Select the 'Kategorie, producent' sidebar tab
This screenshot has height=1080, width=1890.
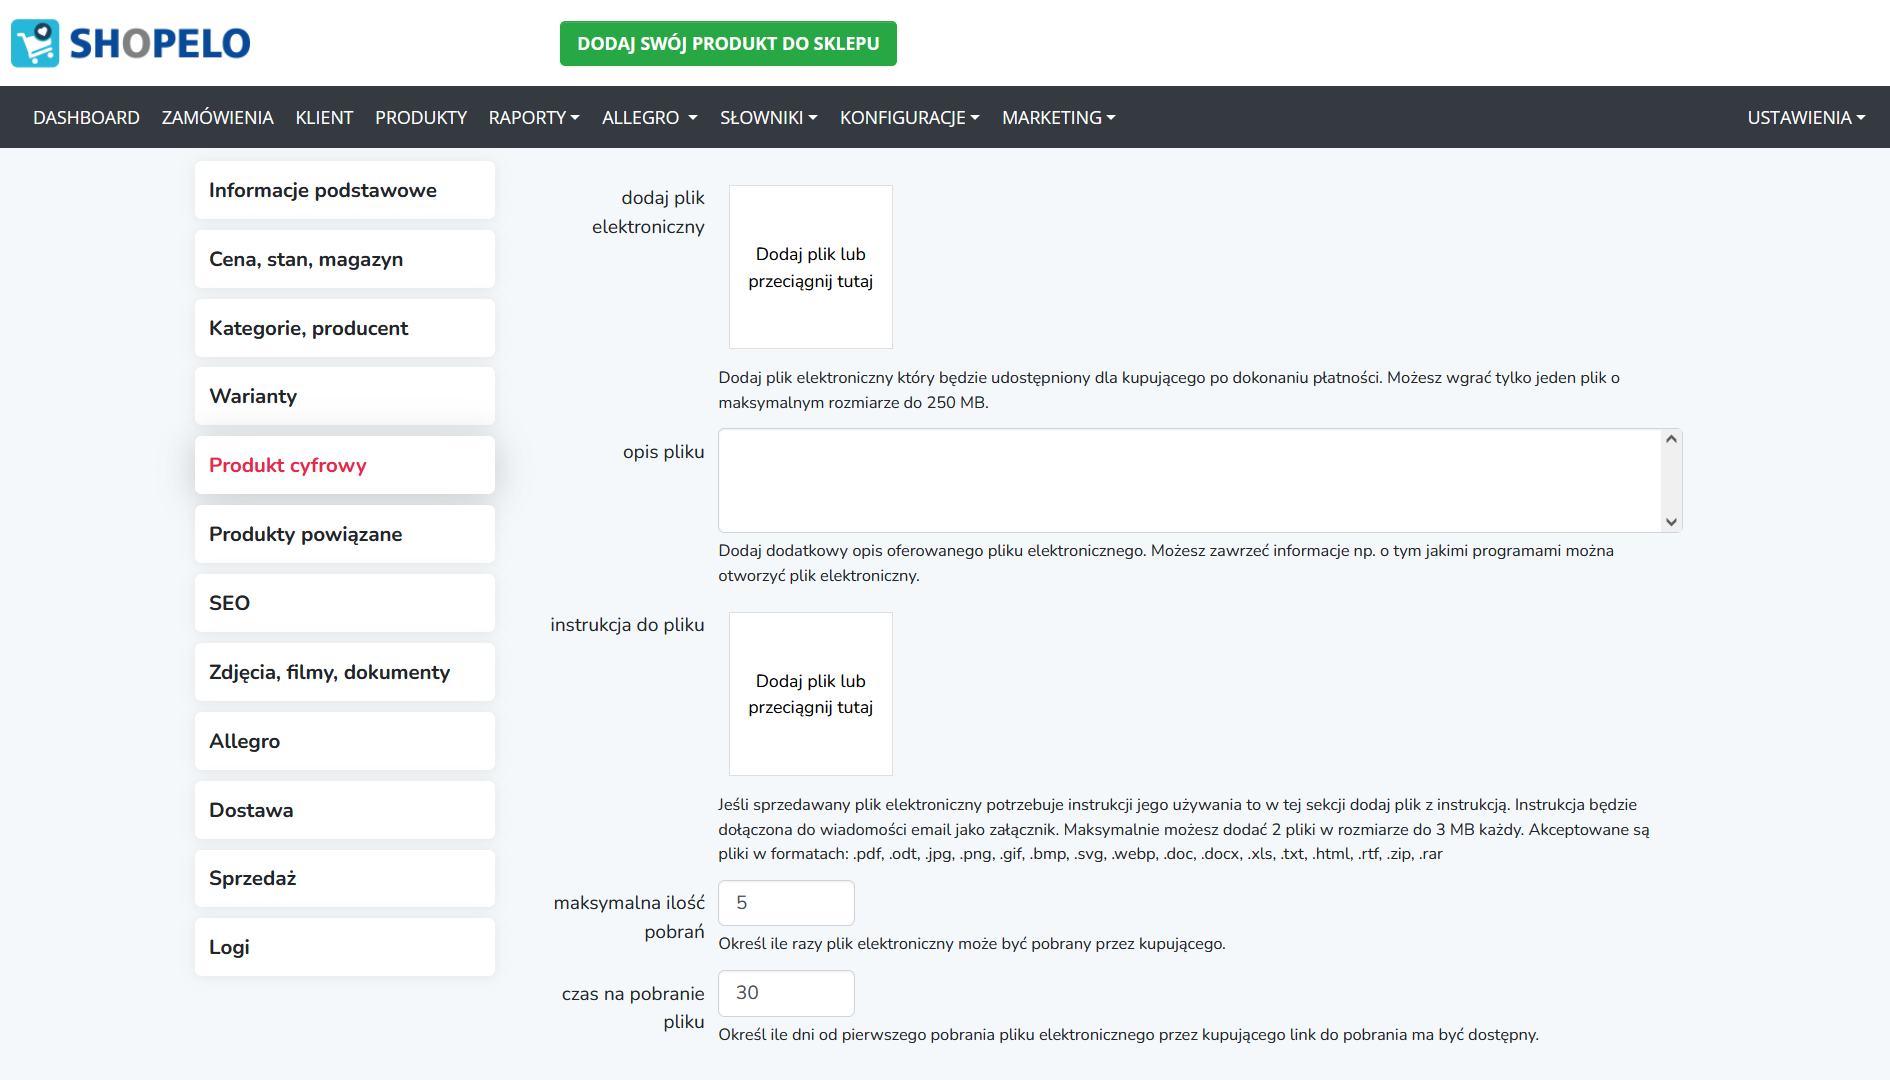click(345, 328)
